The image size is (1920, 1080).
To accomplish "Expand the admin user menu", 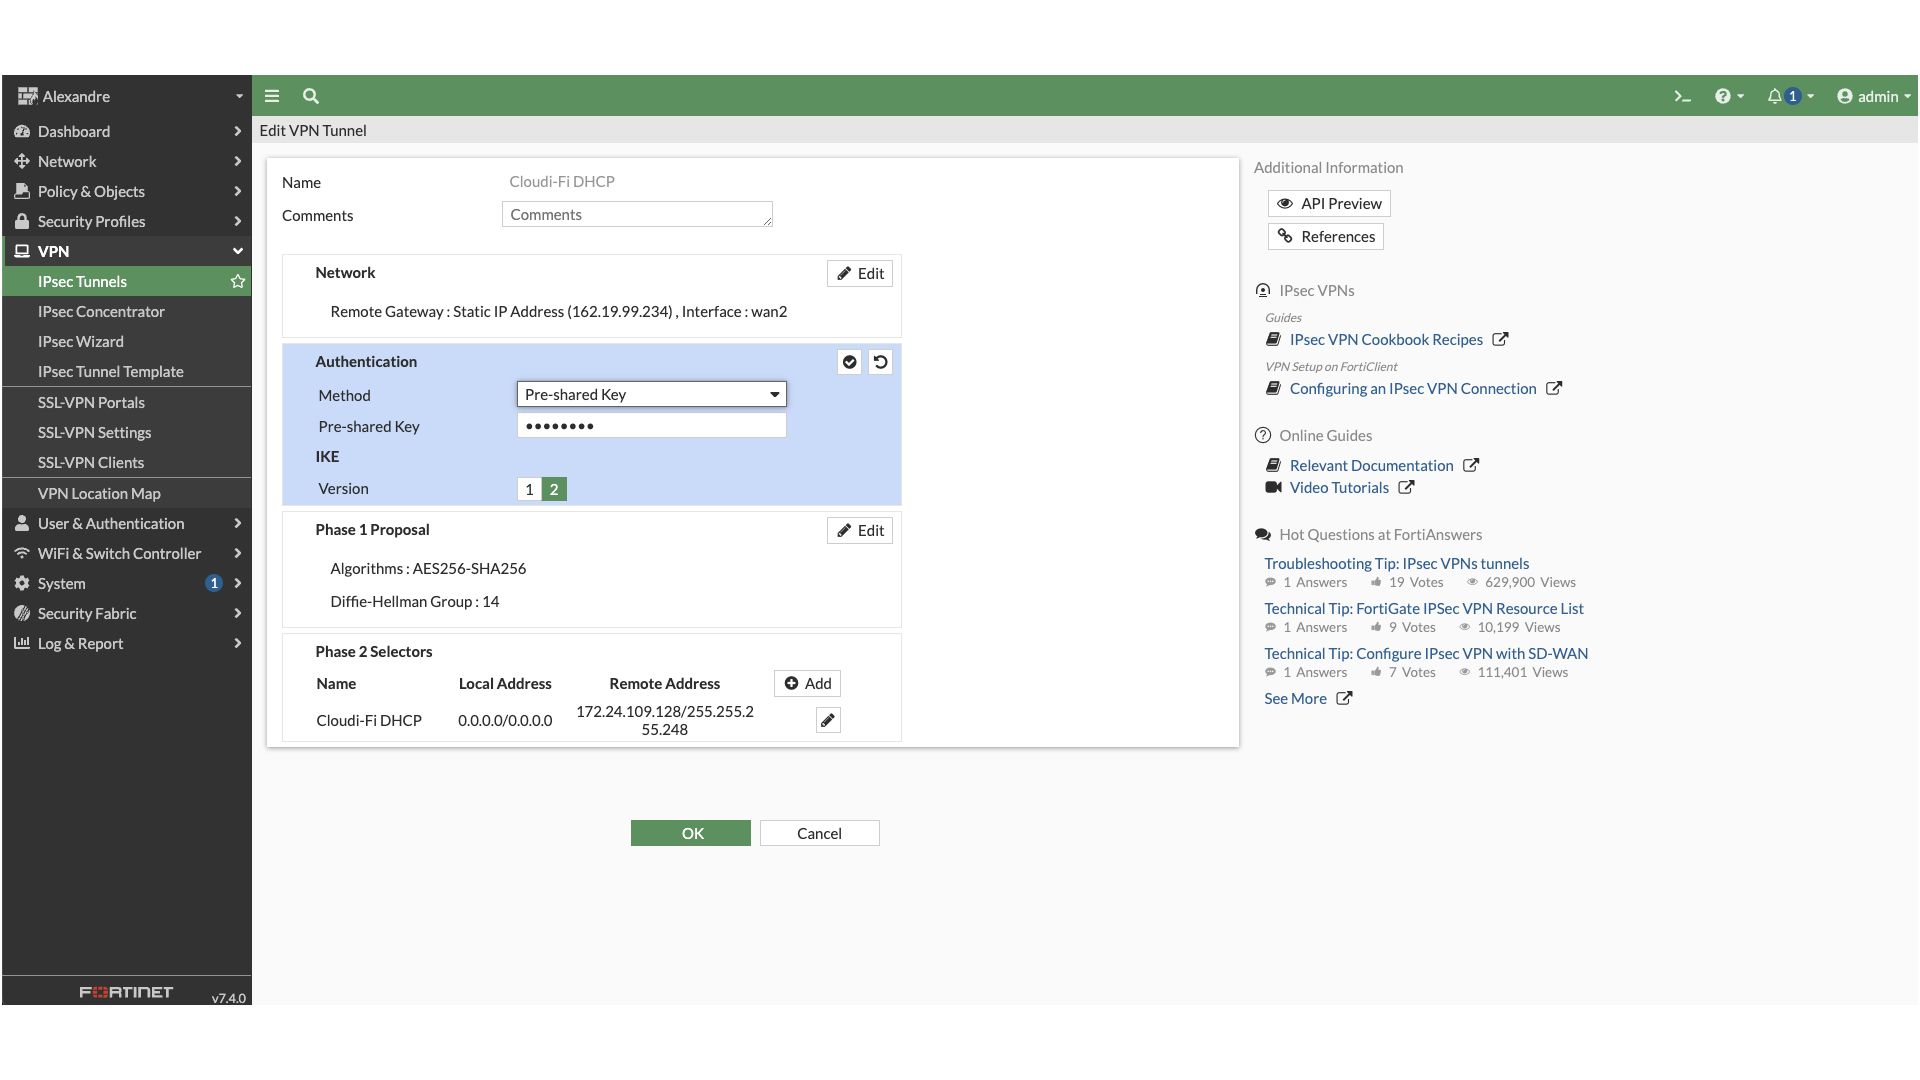I will click(x=1874, y=96).
